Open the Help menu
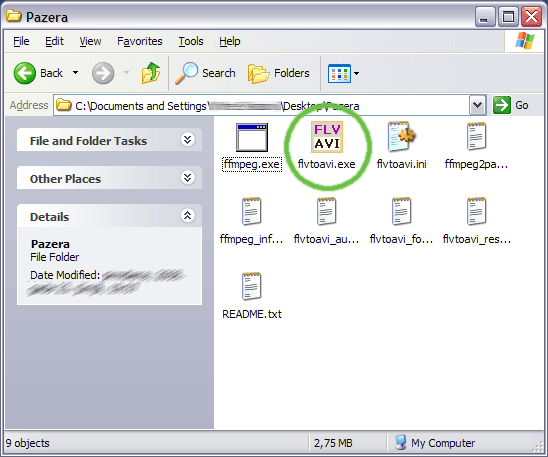 pyautogui.click(x=230, y=41)
